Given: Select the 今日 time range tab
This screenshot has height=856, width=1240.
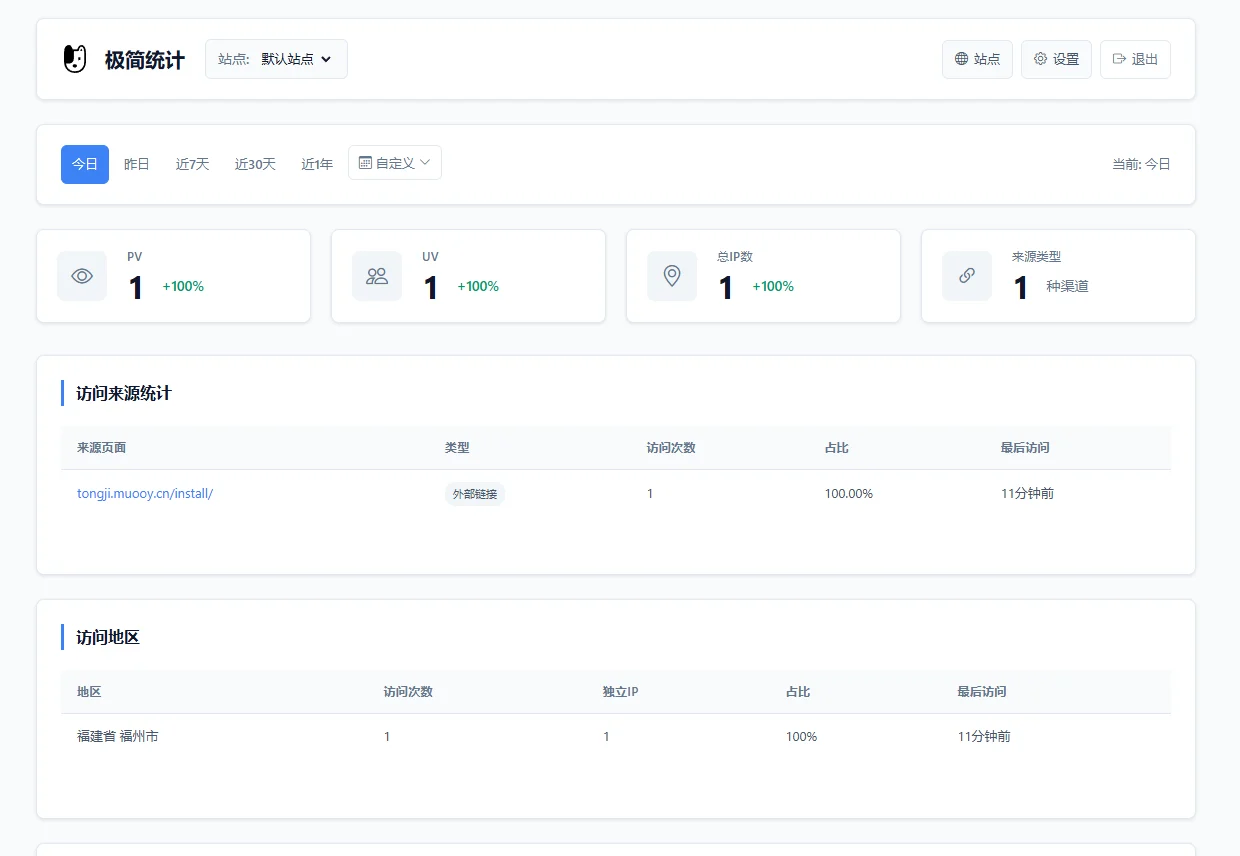Looking at the screenshot, I should click(x=85, y=164).
